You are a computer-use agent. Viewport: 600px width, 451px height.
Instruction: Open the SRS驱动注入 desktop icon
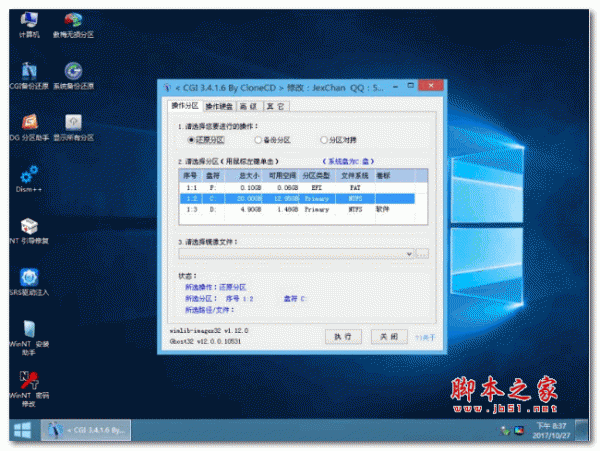(29, 282)
